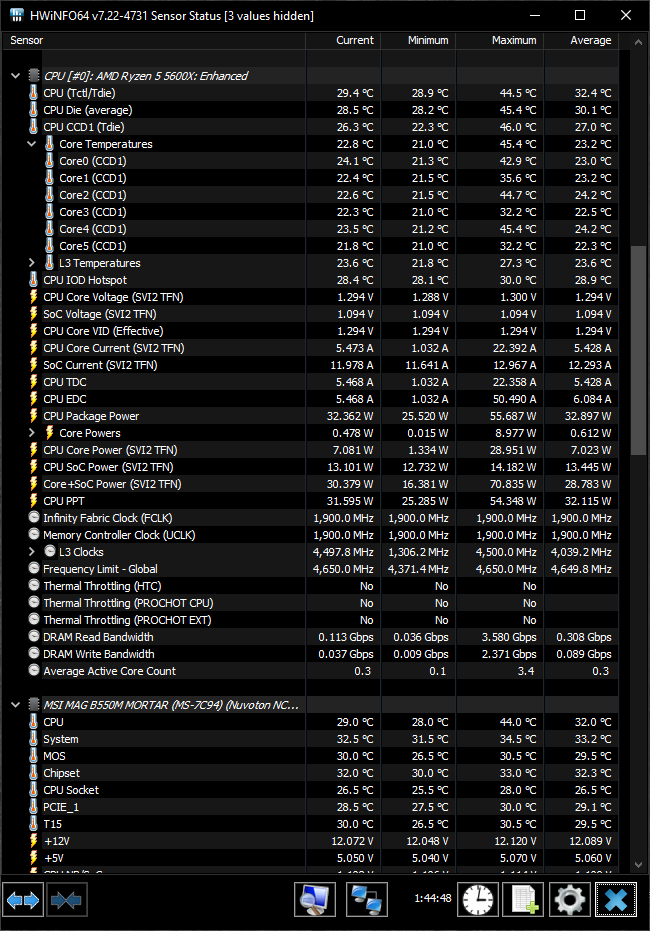Click icon beside DRAM Read Bandwidth
This screenshot has height=931, width=650.
point(34,636)
